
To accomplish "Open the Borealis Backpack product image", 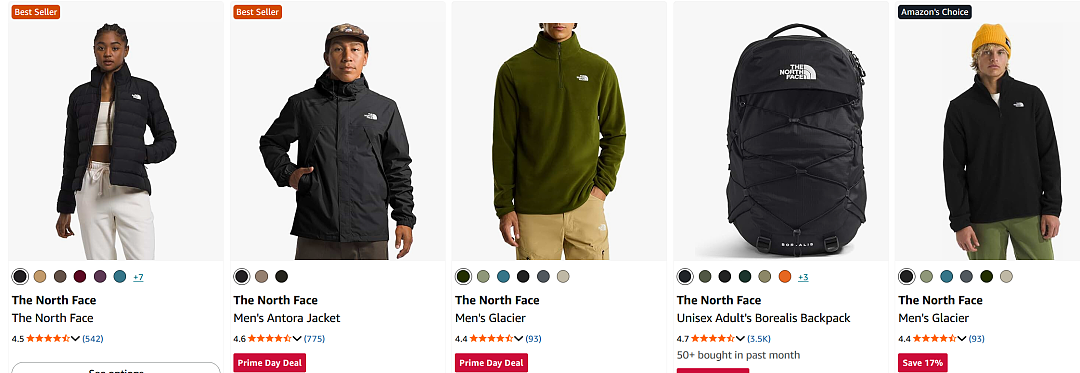I will coord(780,131).
